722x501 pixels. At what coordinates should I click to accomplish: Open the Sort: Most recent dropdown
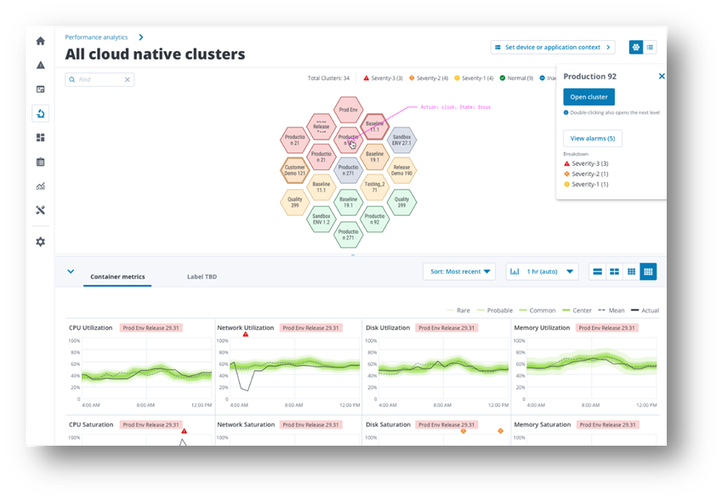pyautogui.click(x=460, y=271)
